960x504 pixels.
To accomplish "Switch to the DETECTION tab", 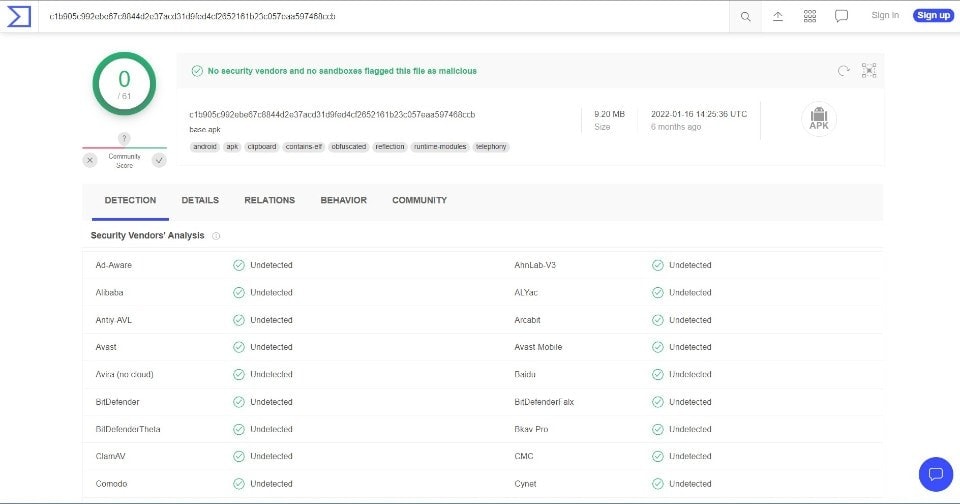I will (130, 200).
